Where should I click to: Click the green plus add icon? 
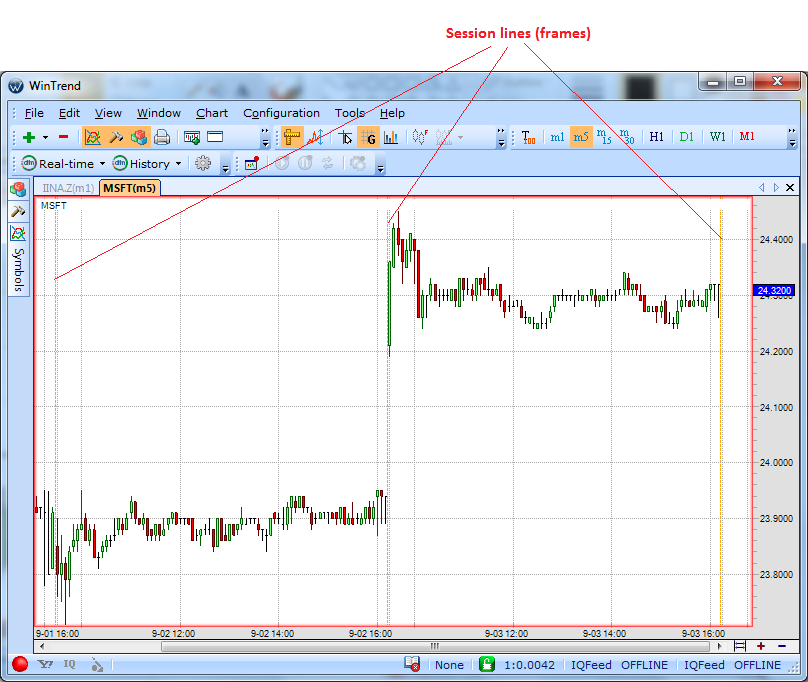29,137
